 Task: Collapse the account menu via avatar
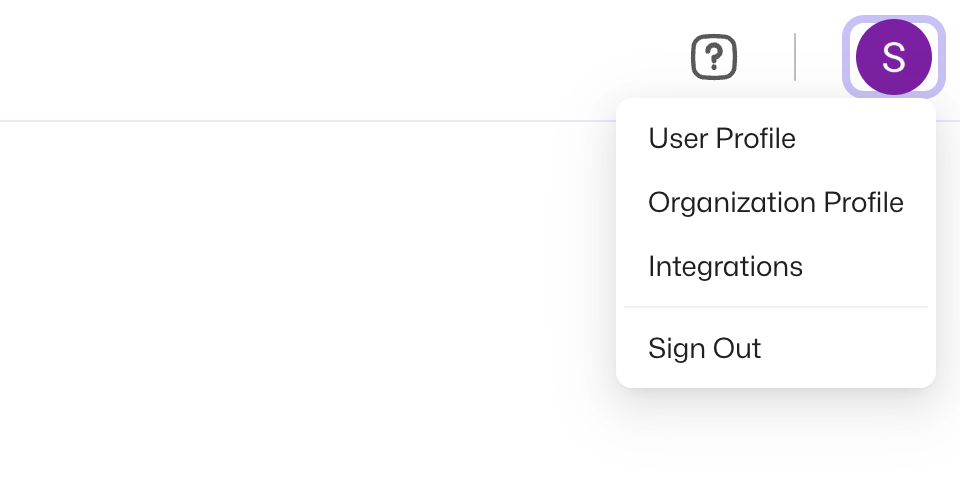pyautogui.click(x=893, y=57)
